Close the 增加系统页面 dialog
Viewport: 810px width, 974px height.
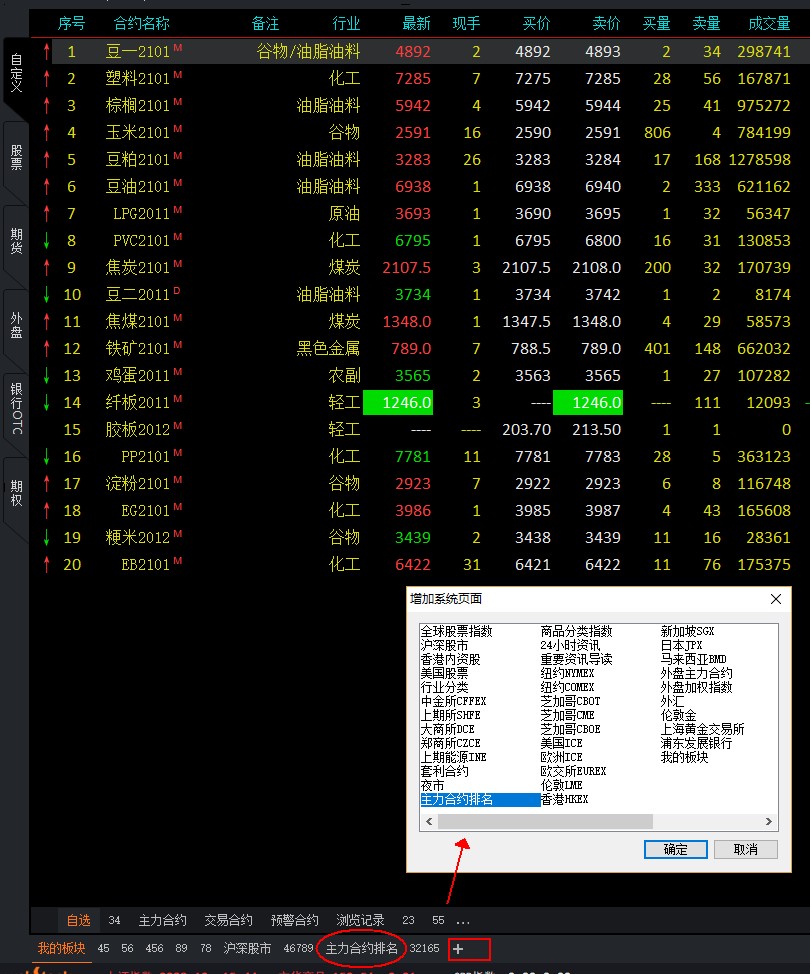tap(775, 599)
